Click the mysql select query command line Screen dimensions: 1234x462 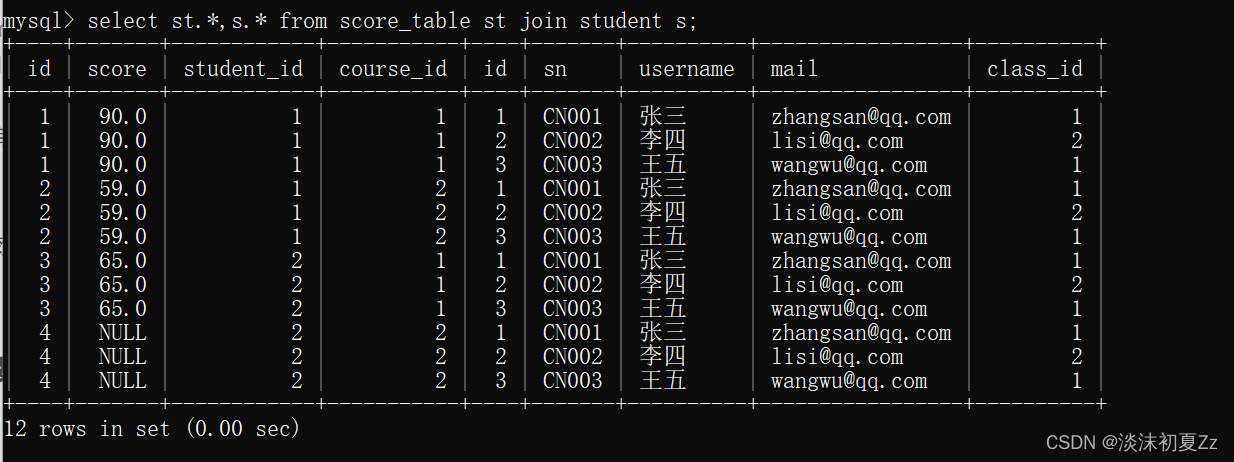[x=349, y=21]
